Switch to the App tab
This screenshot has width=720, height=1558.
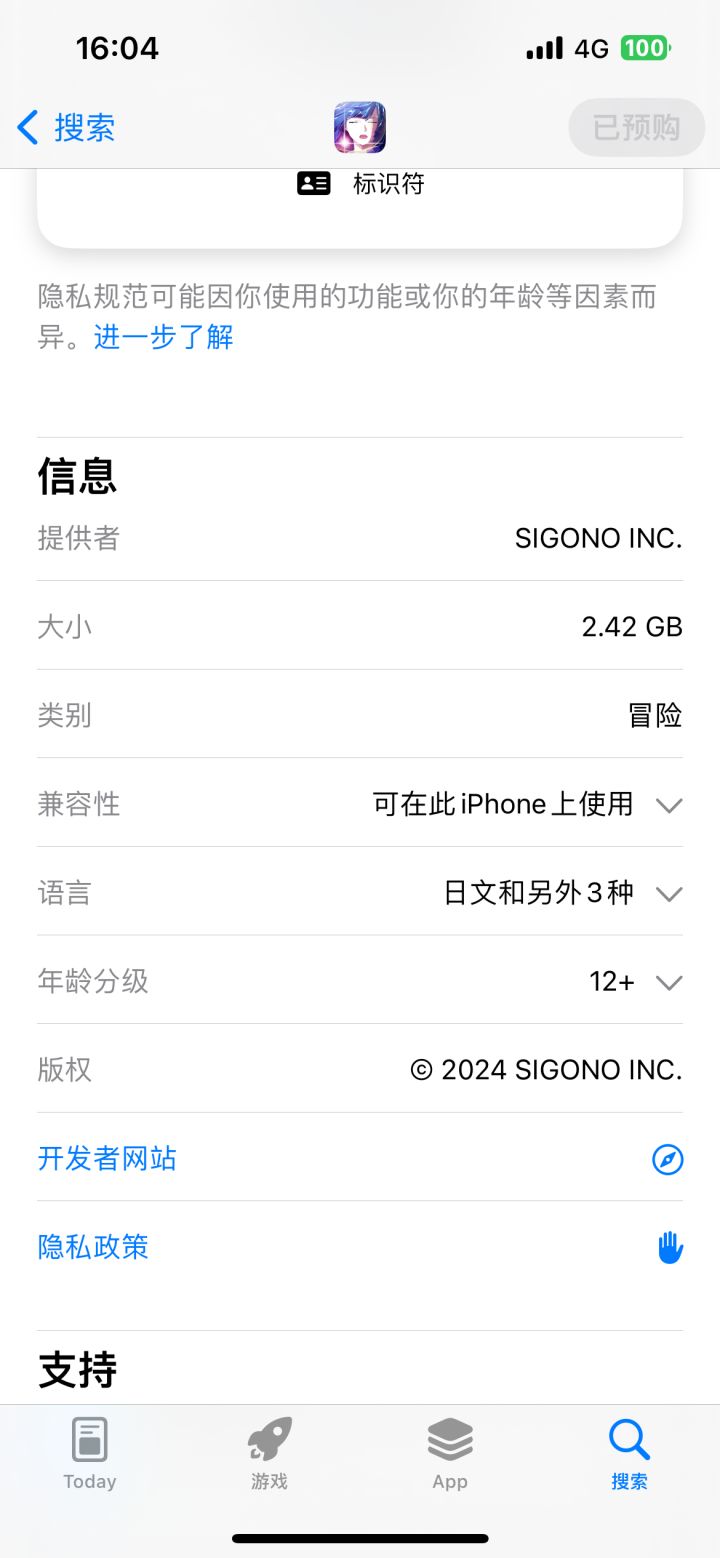point(450,1454)
